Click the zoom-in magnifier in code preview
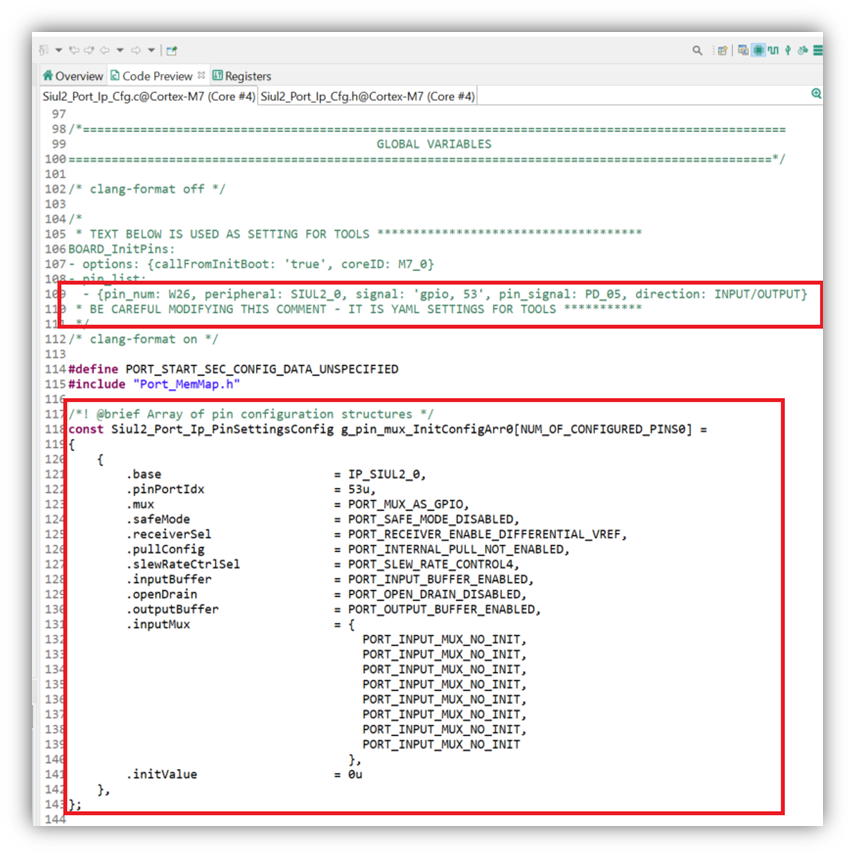This screenshot has width=855, height=858. coord(816,94)
